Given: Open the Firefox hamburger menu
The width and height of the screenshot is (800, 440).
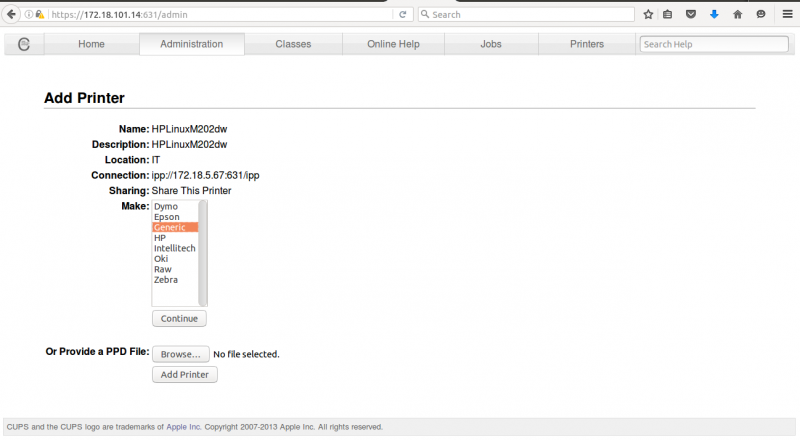Looking at the screenshot, I should [787, 14].
